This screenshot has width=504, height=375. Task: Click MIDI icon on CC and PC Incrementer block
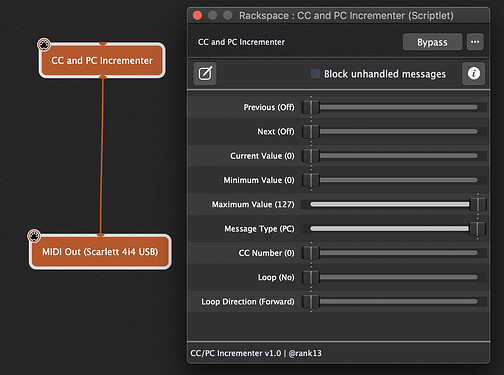tap(44, 45)
